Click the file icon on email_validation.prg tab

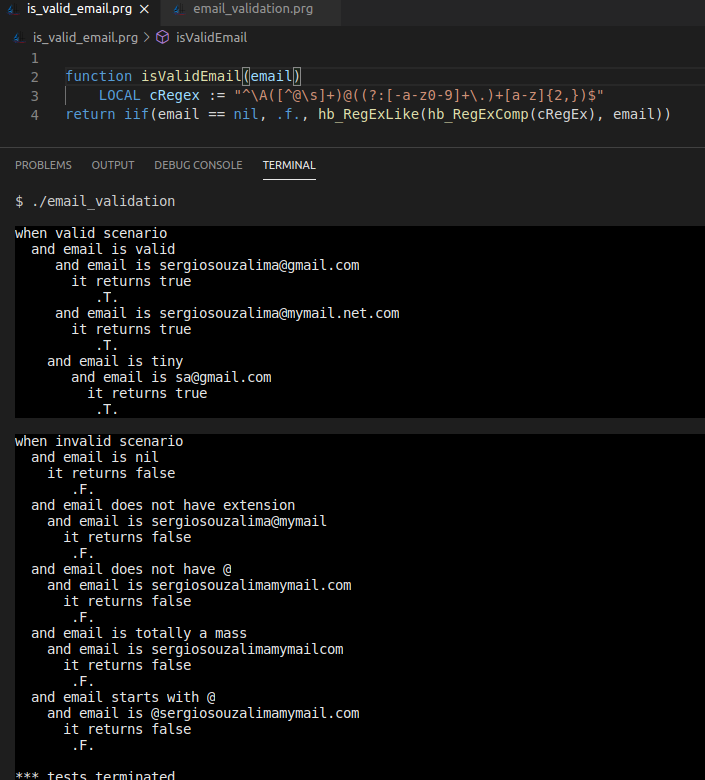178,9
